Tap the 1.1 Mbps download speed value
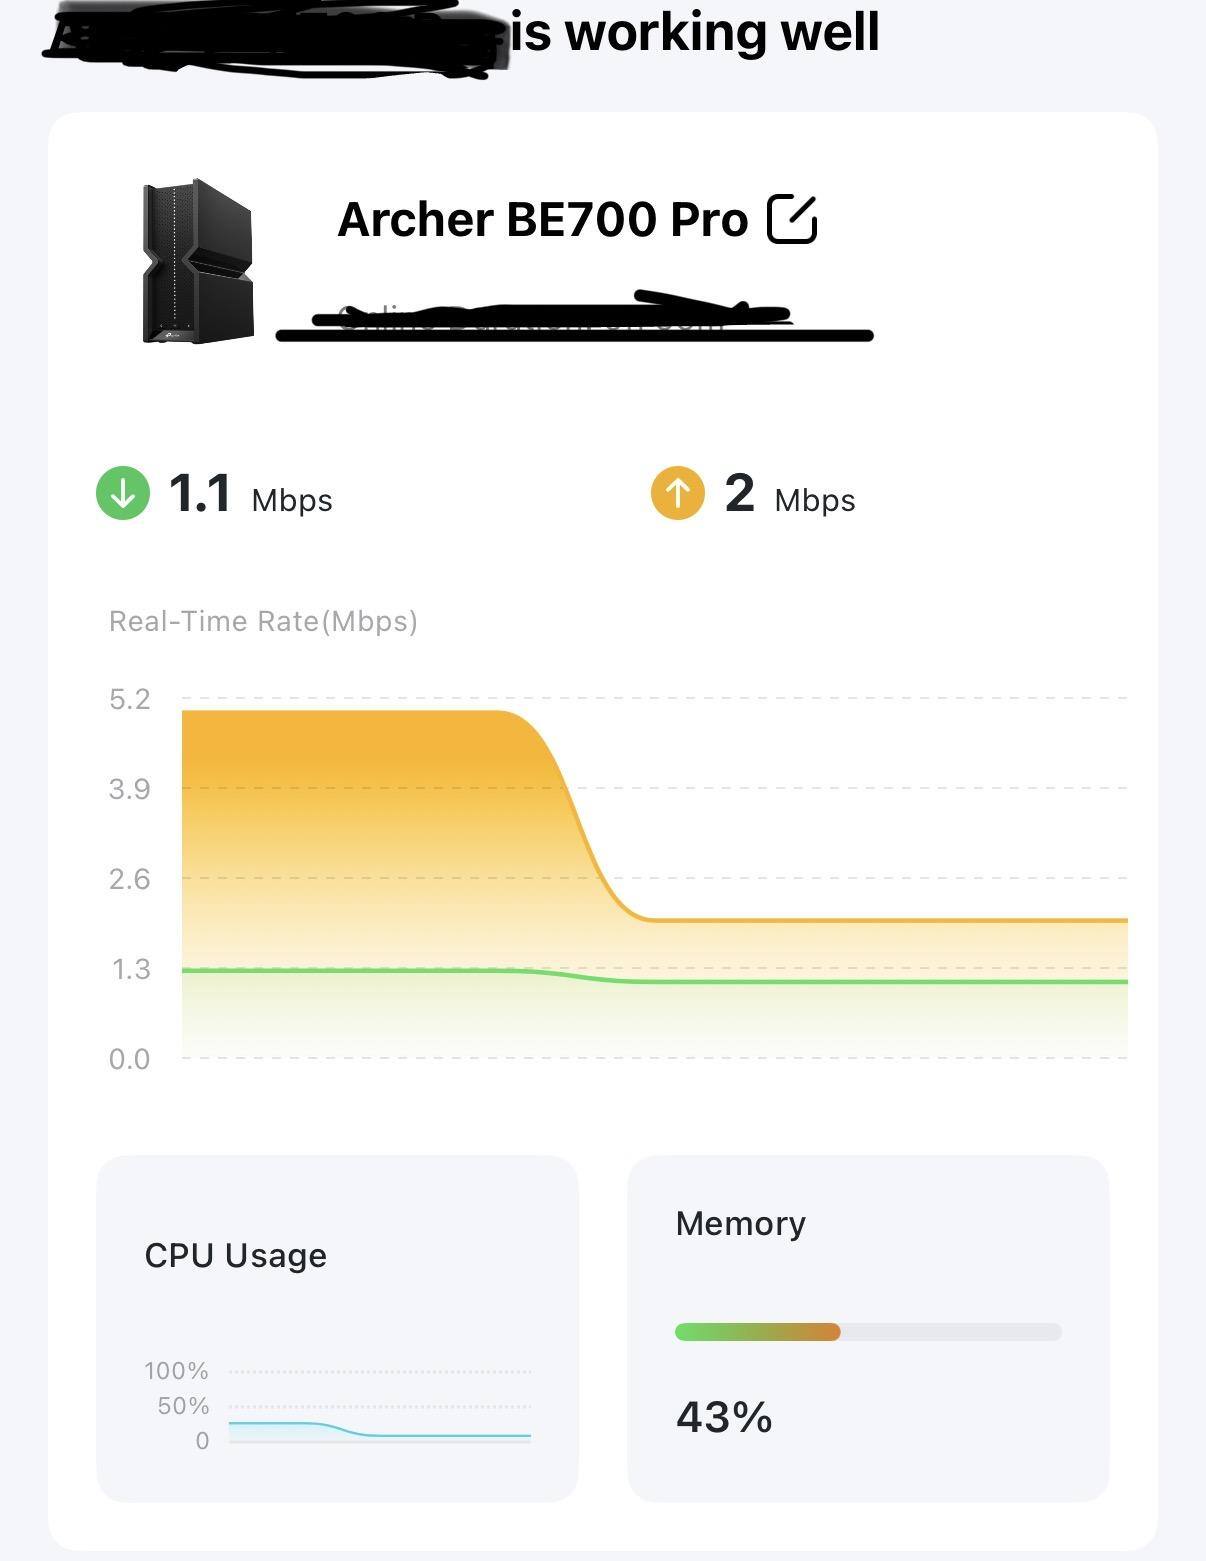The height and width of the screenshot is (1561, 1206). [199, 494]
